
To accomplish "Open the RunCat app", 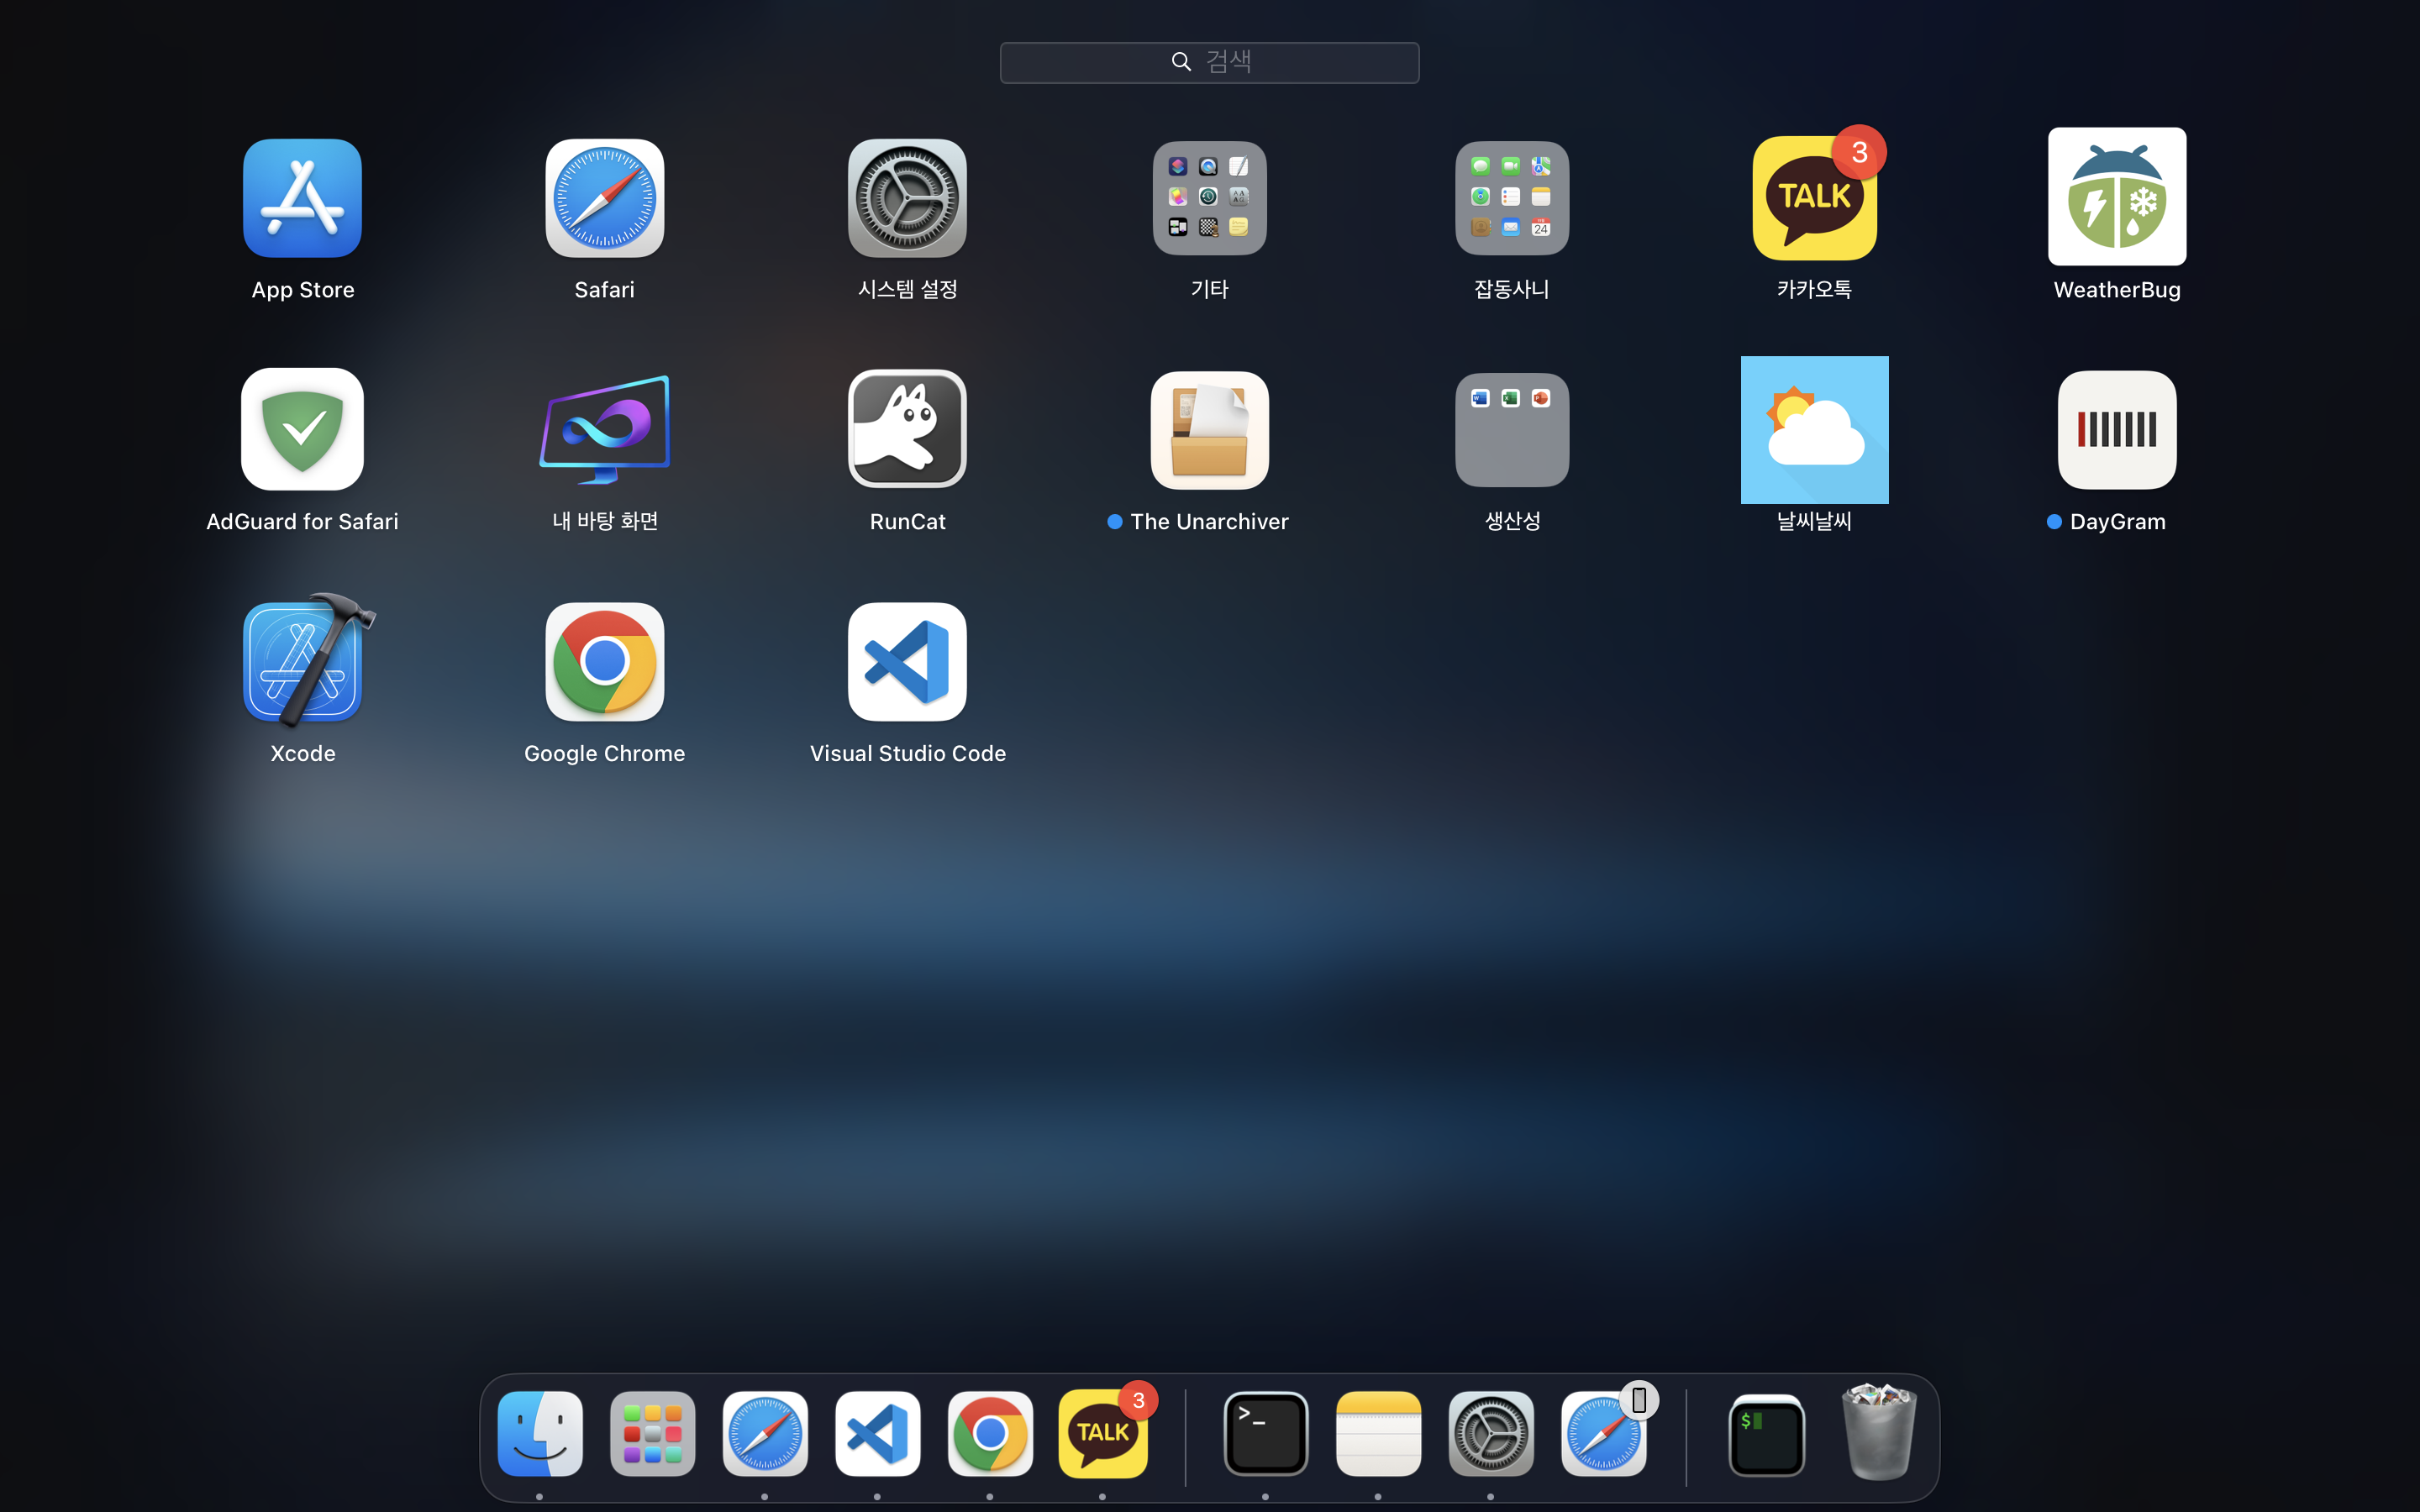I will (907, 430).
